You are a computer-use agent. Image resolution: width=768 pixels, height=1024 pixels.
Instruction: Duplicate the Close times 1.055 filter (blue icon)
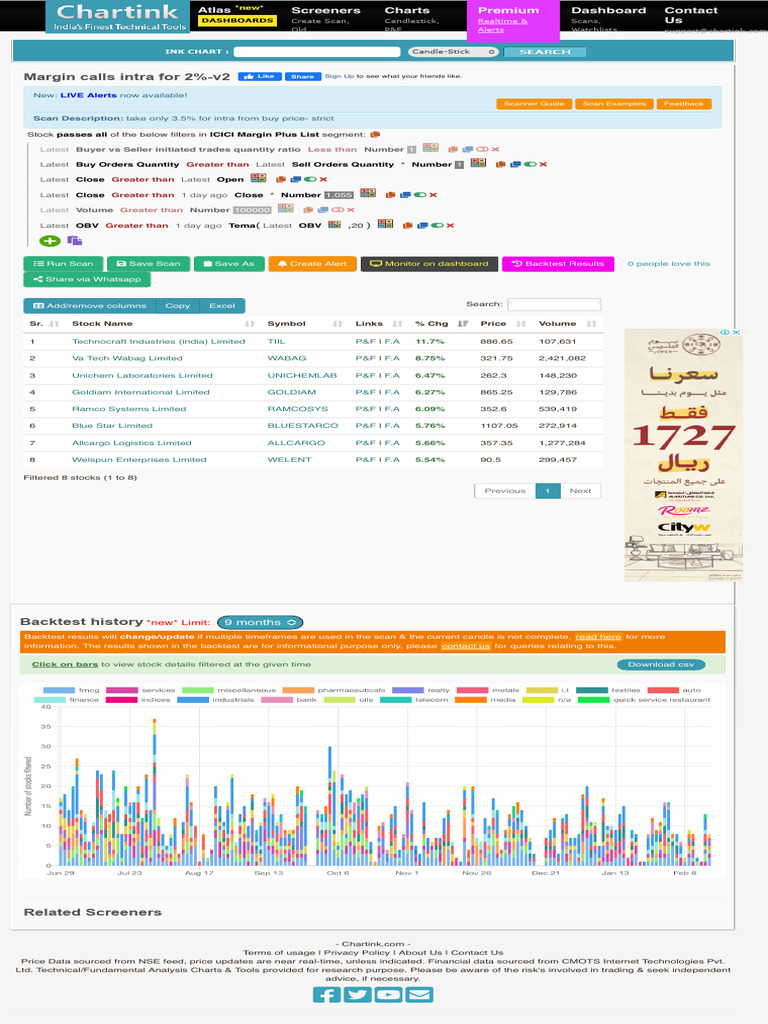tap(406, 195)
